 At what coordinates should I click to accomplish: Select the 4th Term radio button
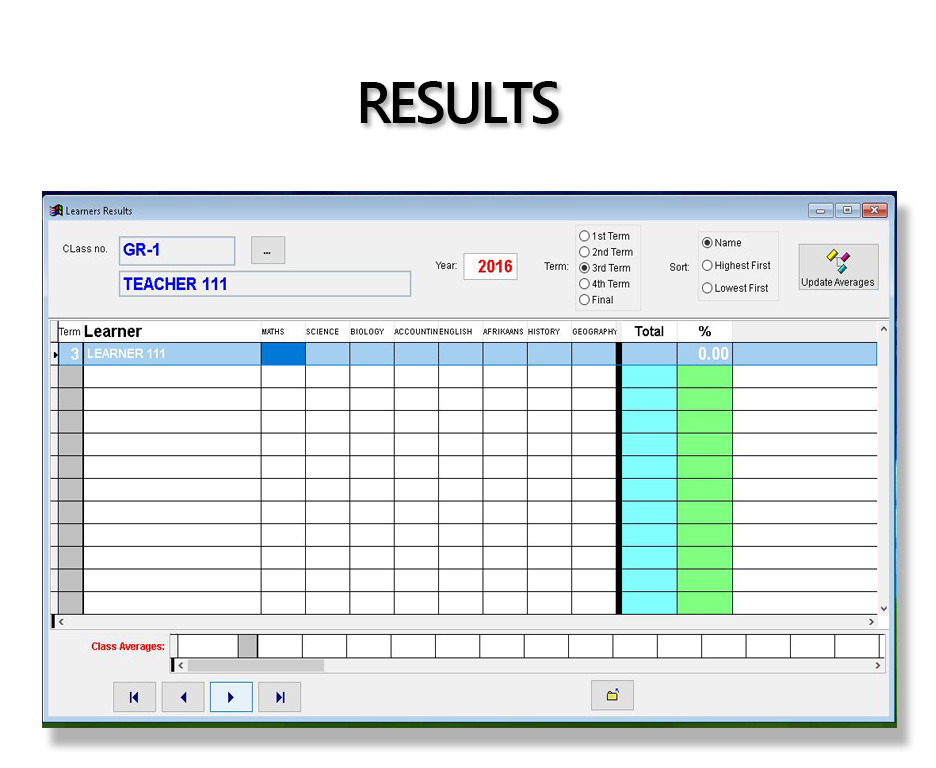(585, 284)
